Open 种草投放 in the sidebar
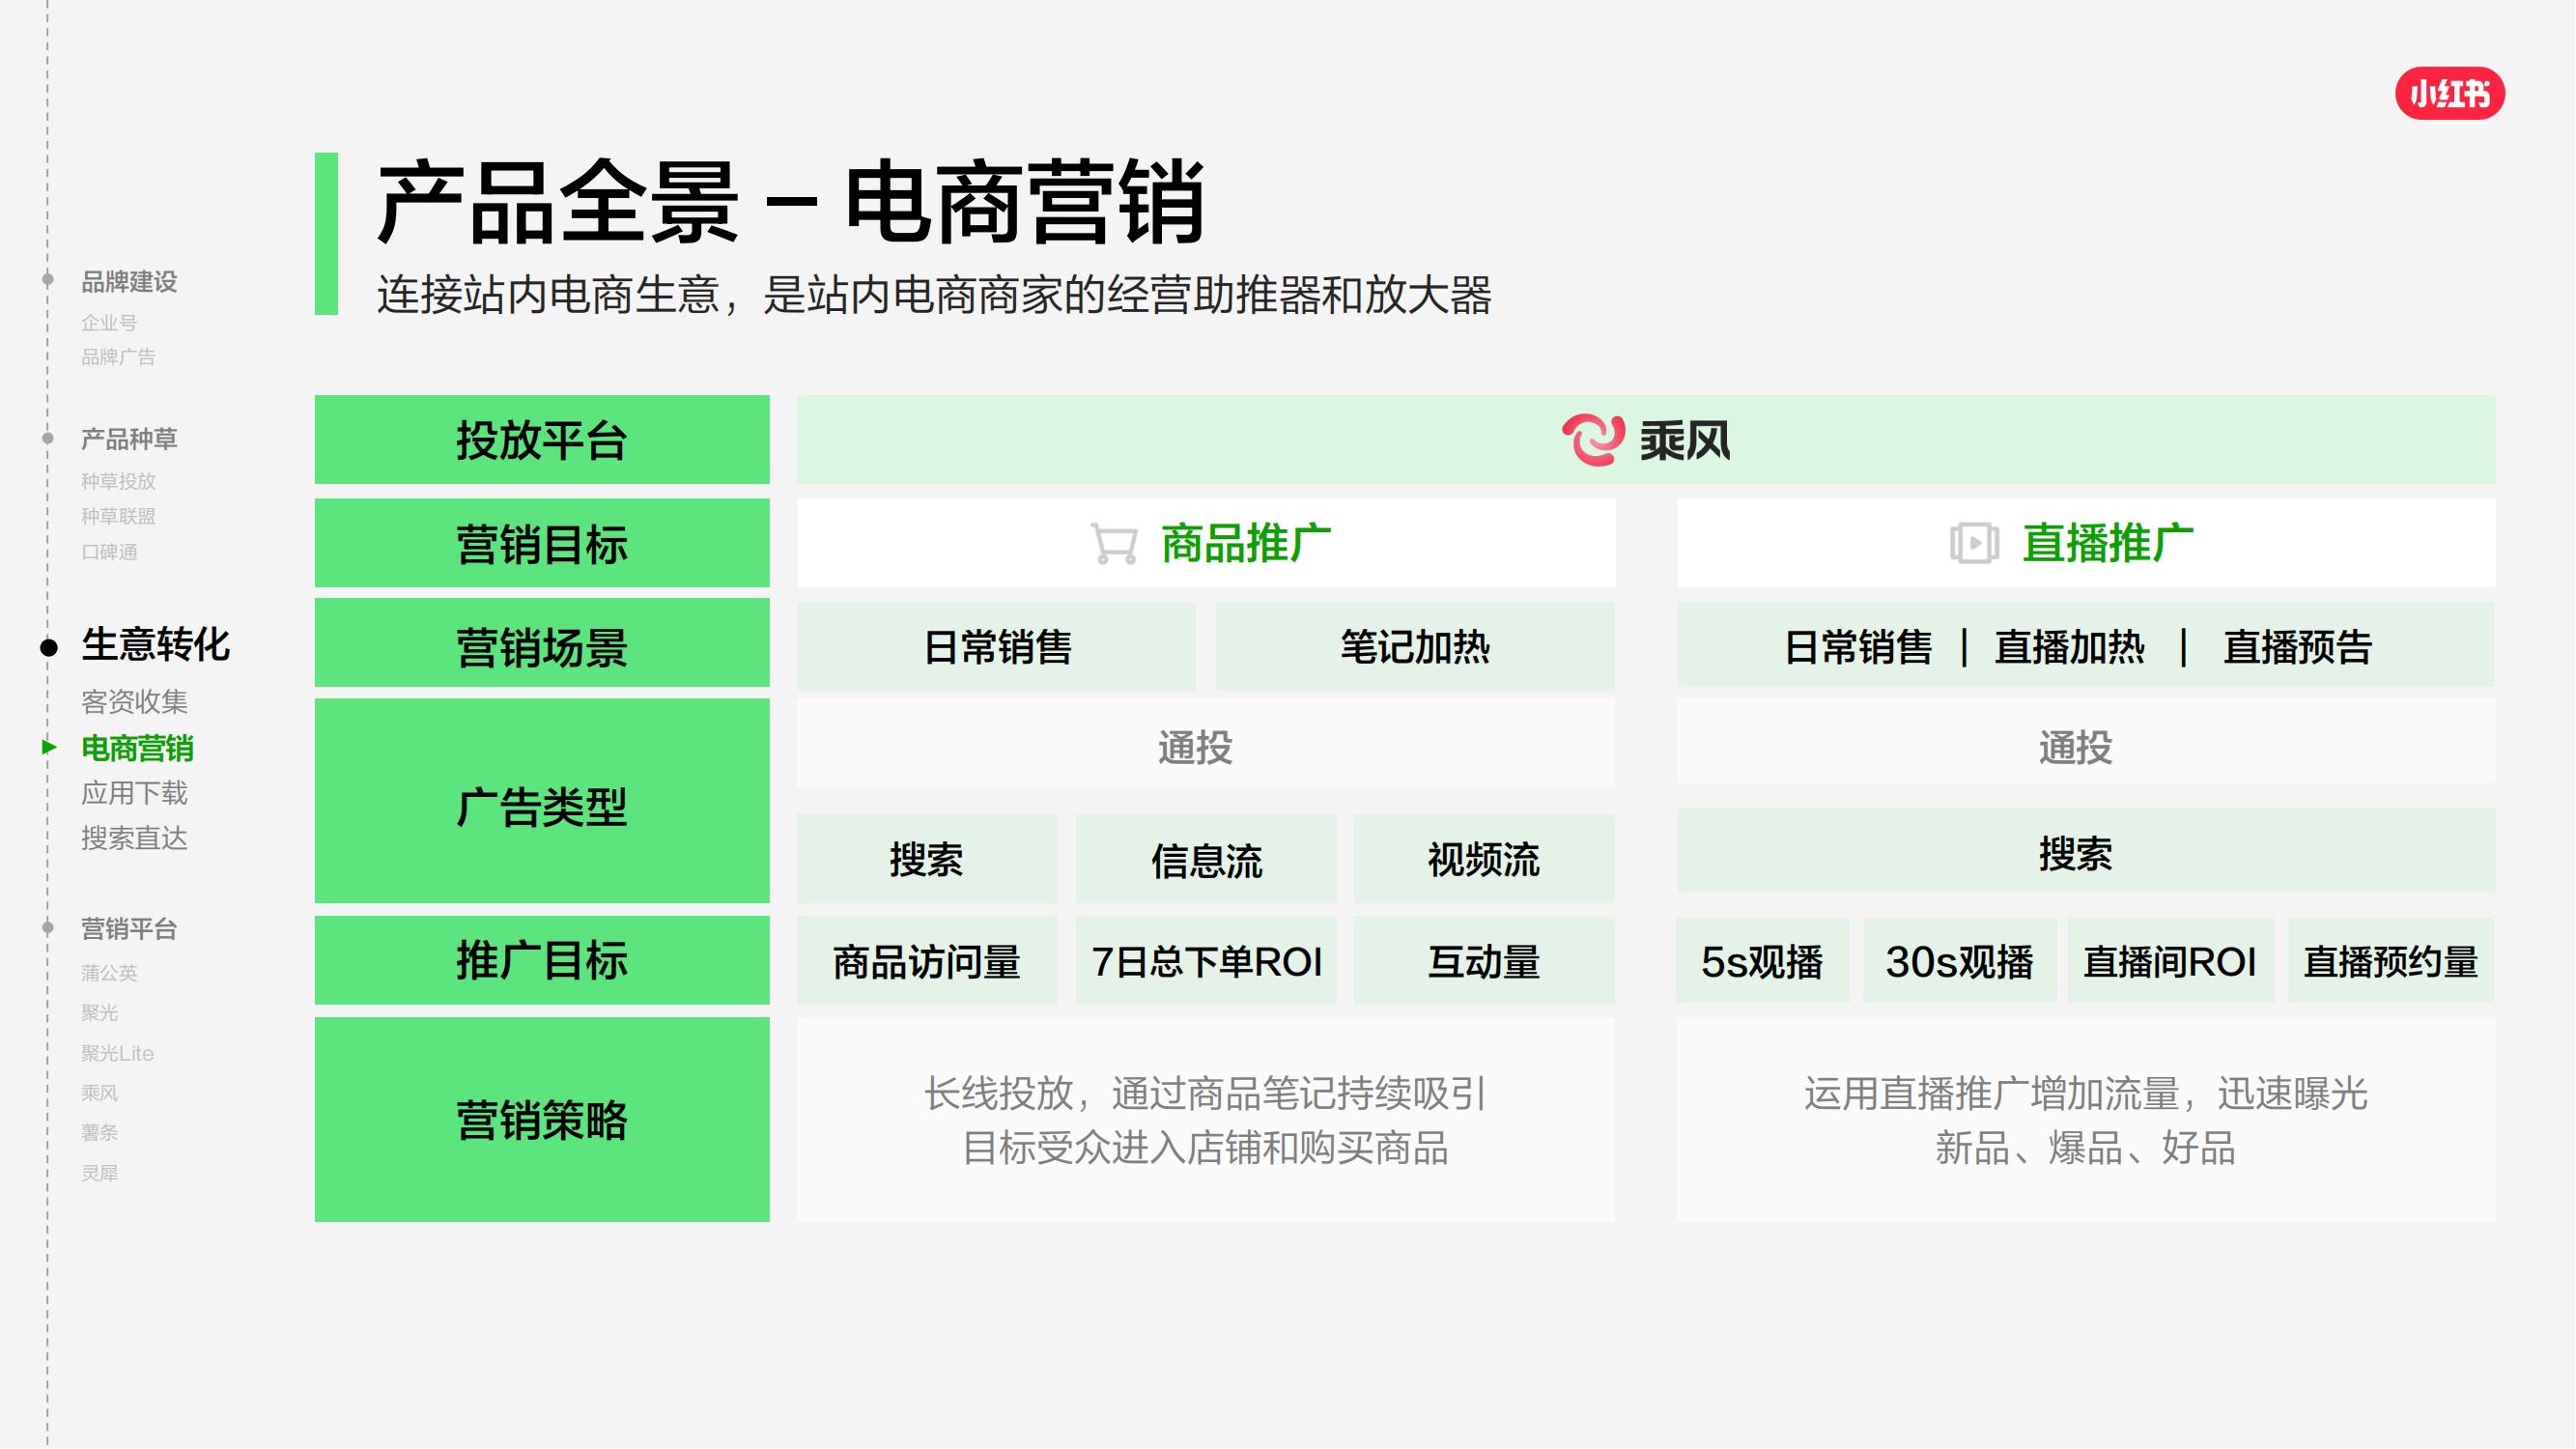The height and width of the screenshot is (1449, 2576). pos(118,481)
